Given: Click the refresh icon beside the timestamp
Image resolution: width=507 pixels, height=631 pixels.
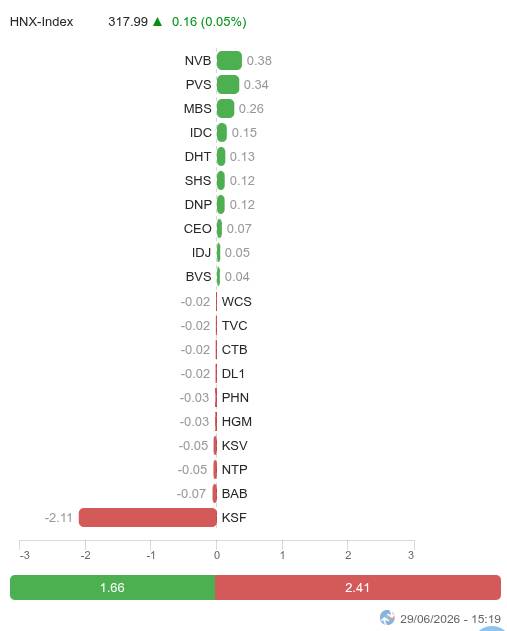Looking at the screenshot, I should [x=387, y=617].
